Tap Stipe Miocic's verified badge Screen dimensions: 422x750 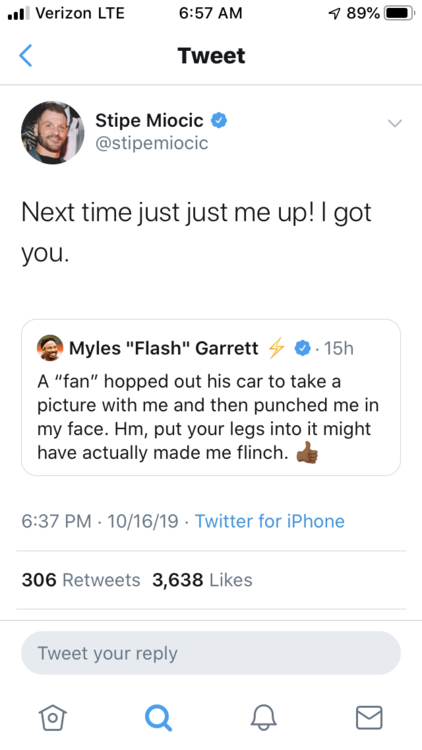219,120
